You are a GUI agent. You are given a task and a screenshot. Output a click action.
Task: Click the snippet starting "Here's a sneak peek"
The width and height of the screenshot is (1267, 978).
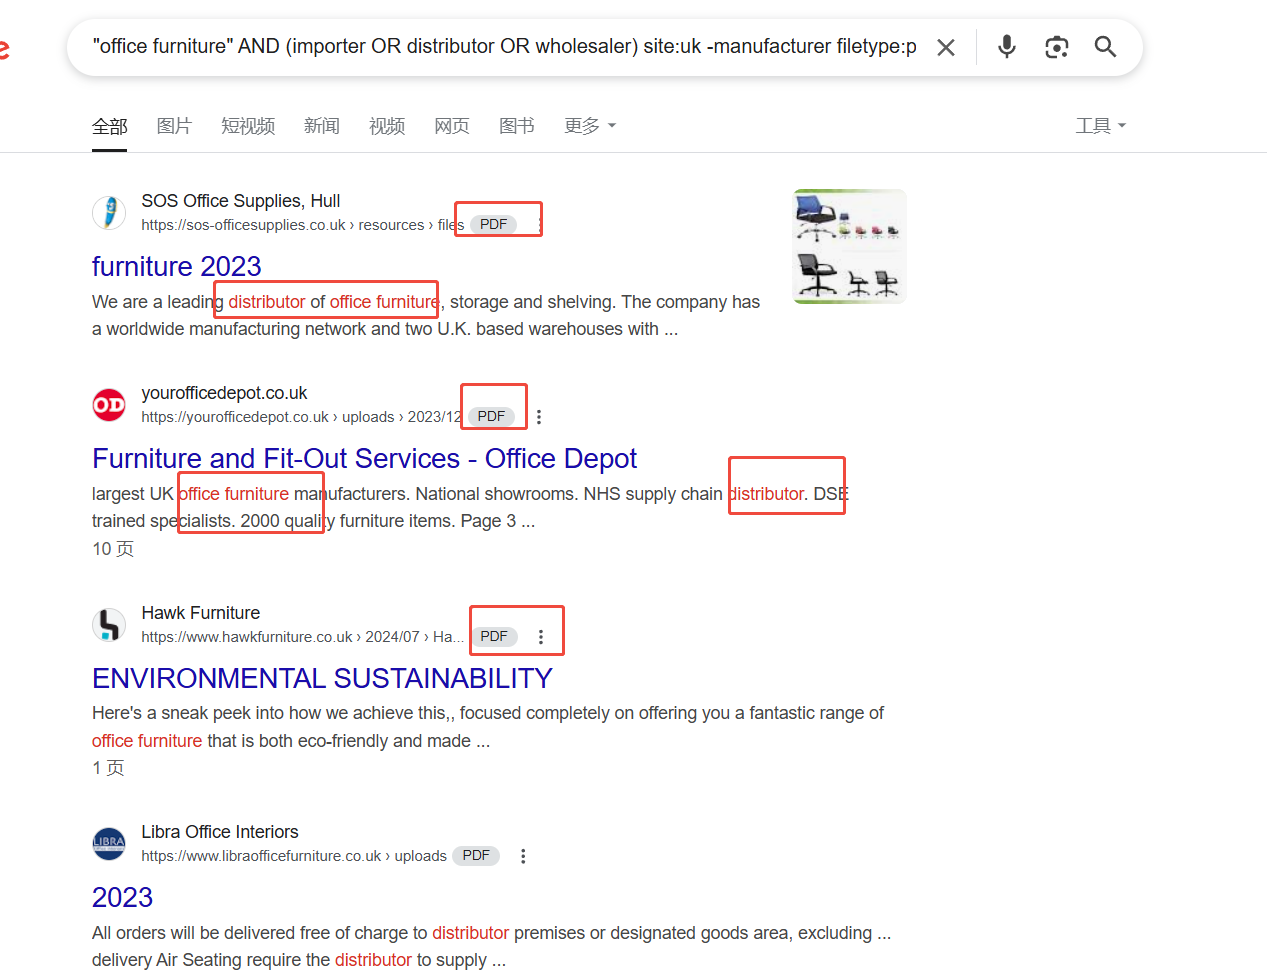click(x=488, y=727)
